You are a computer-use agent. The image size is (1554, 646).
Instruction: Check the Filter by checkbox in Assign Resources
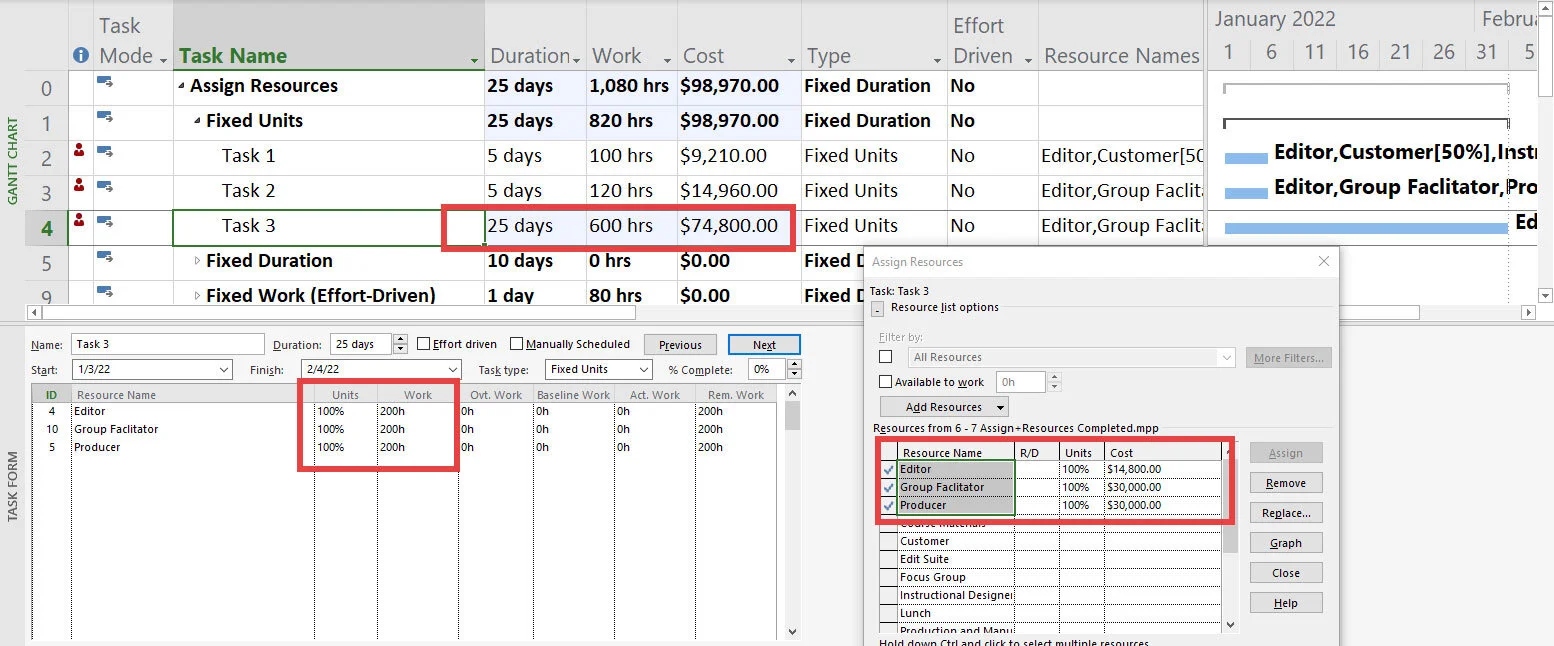[885, 357]
